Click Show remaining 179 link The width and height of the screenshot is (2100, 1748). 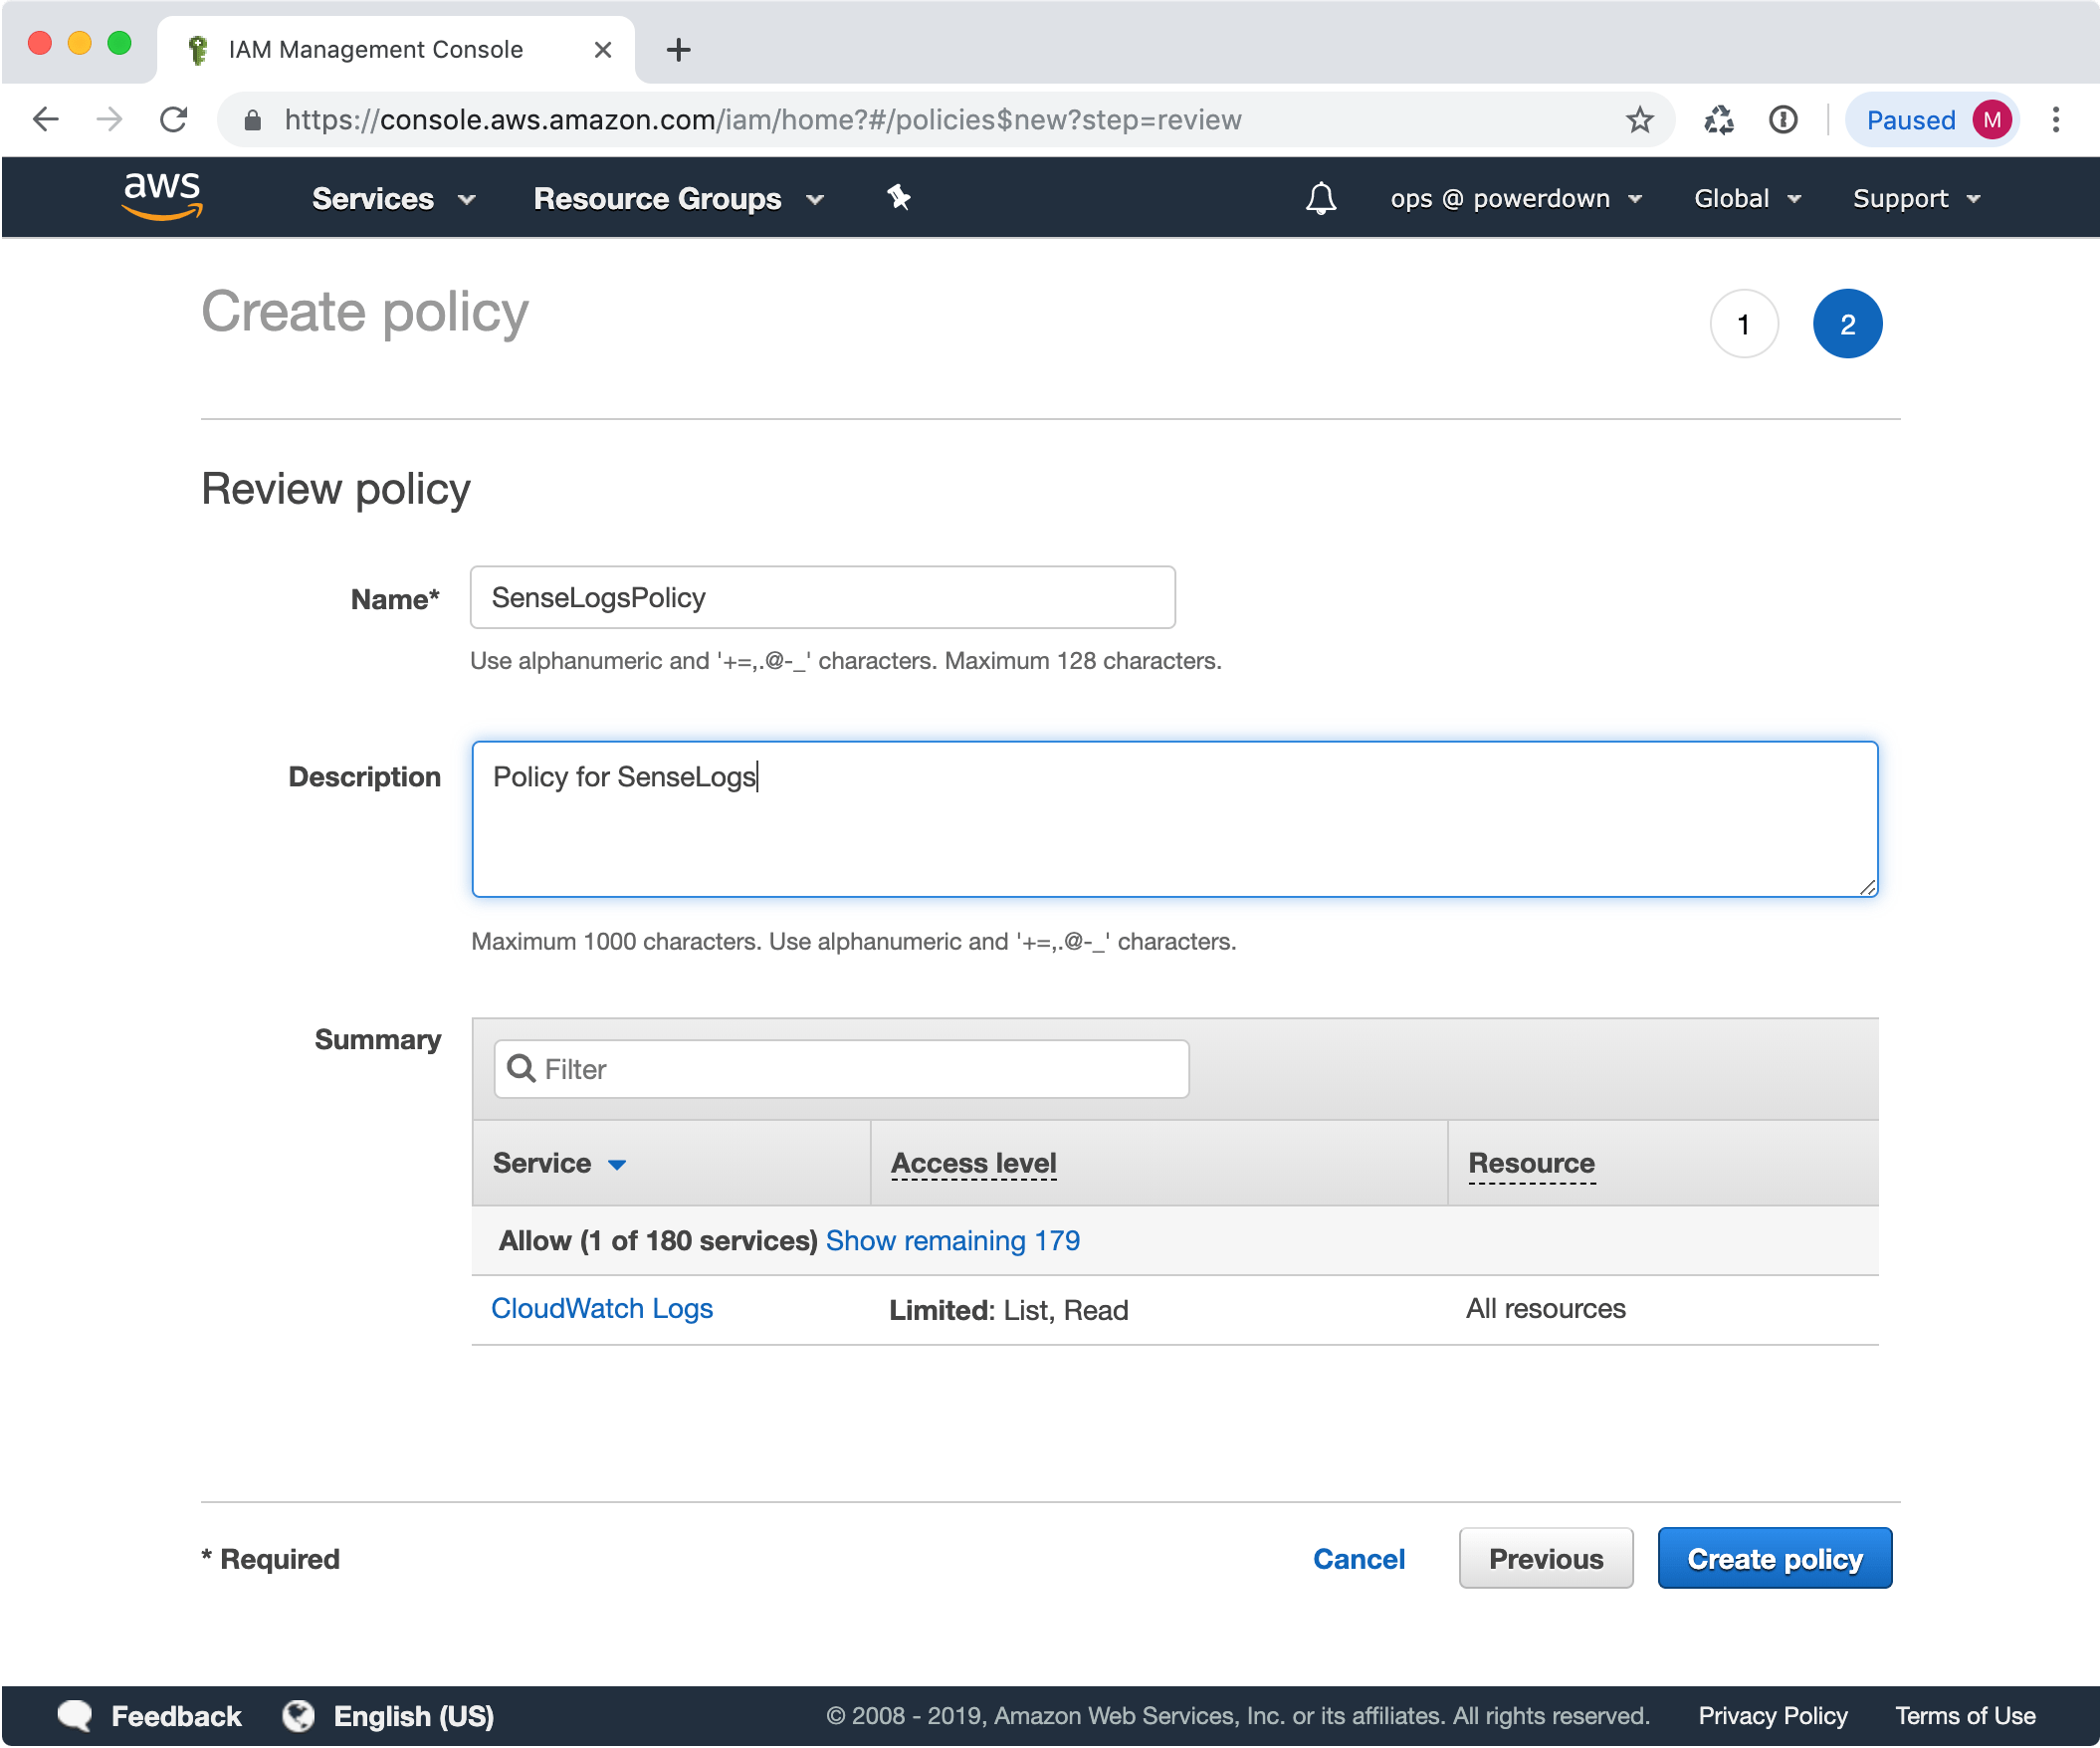[952, 1241]
